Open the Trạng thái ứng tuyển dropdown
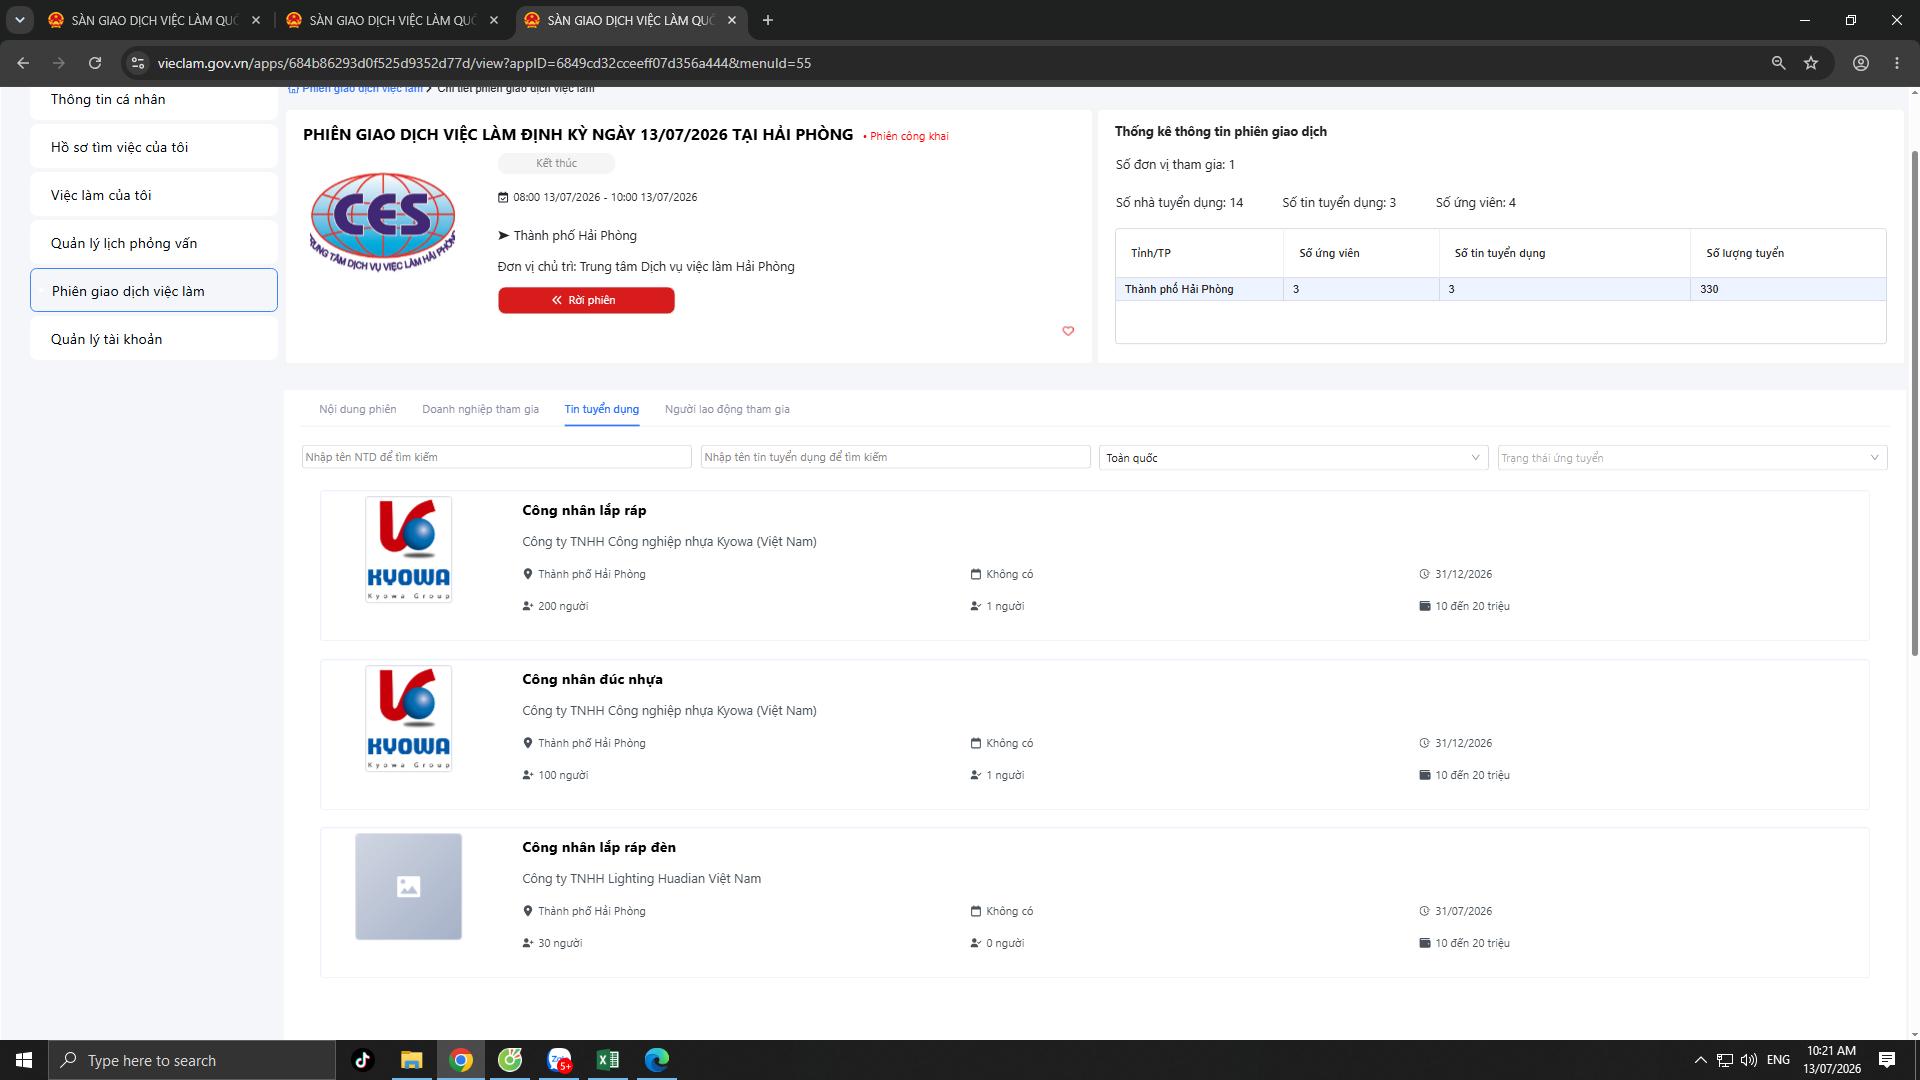Screen dimensions: 1920x1080 pos(1692,457)
